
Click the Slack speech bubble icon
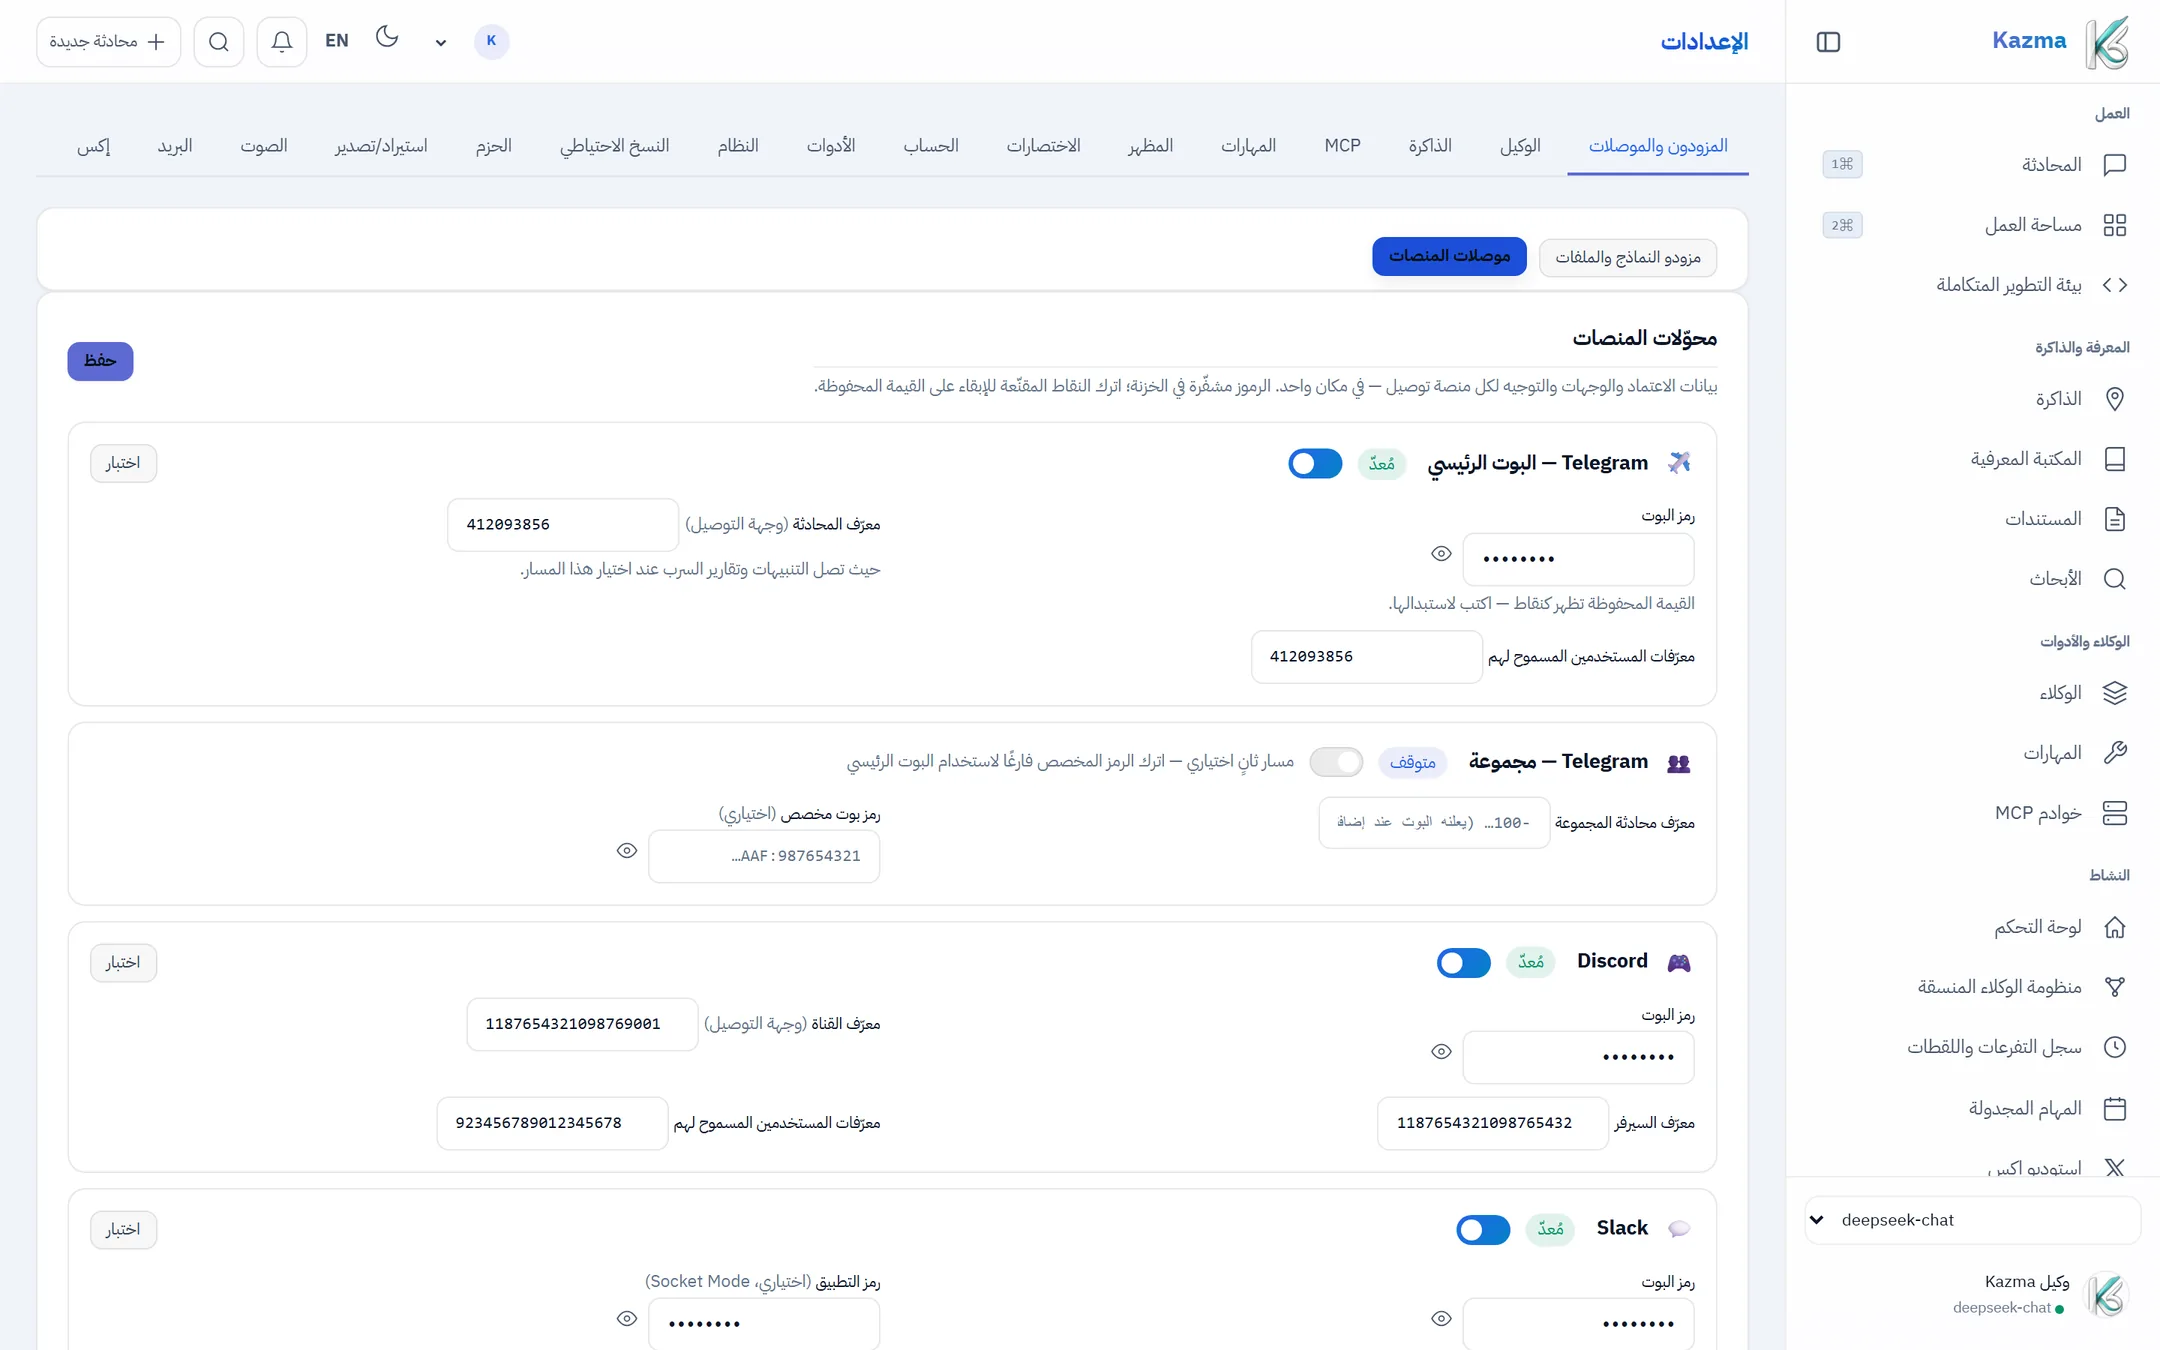[x=1679, y=1229]
